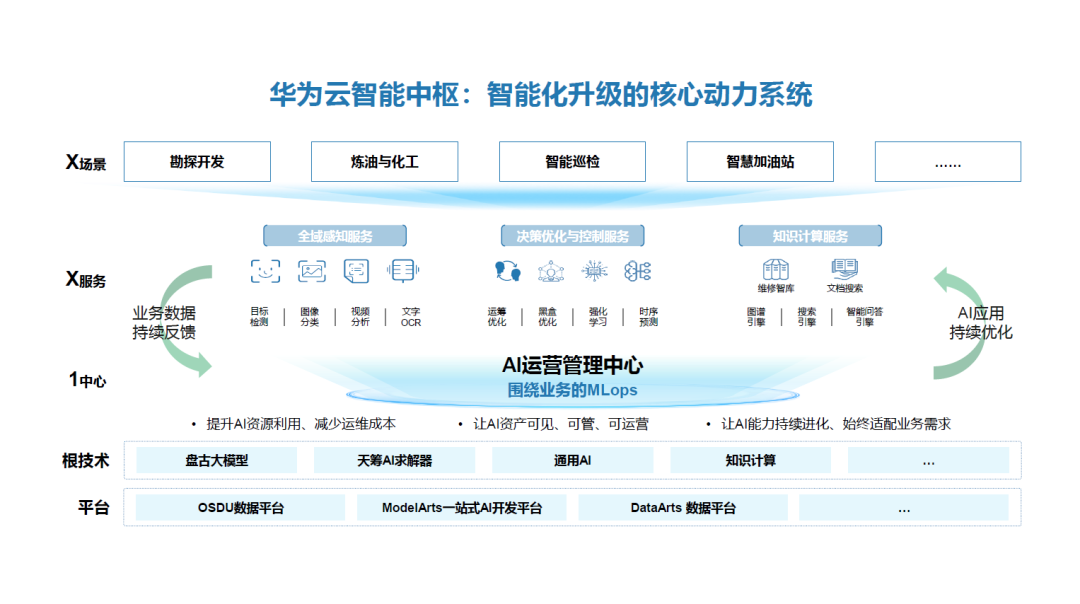Click the 黑盒优化 label text
This screenshot has height=604, width=1080.
point(548,317)
